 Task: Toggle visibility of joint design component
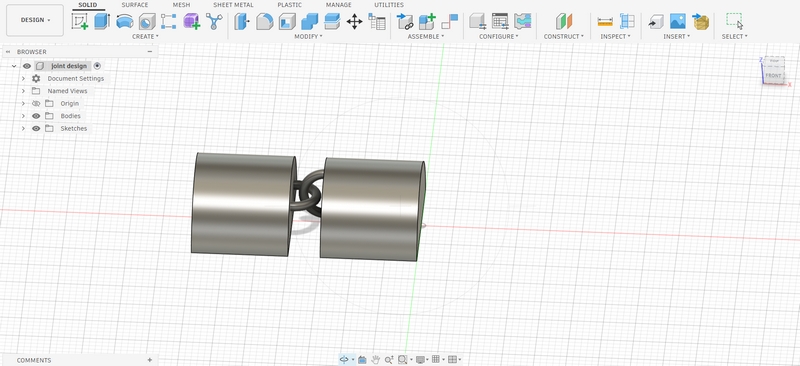[x=27, y=66]
